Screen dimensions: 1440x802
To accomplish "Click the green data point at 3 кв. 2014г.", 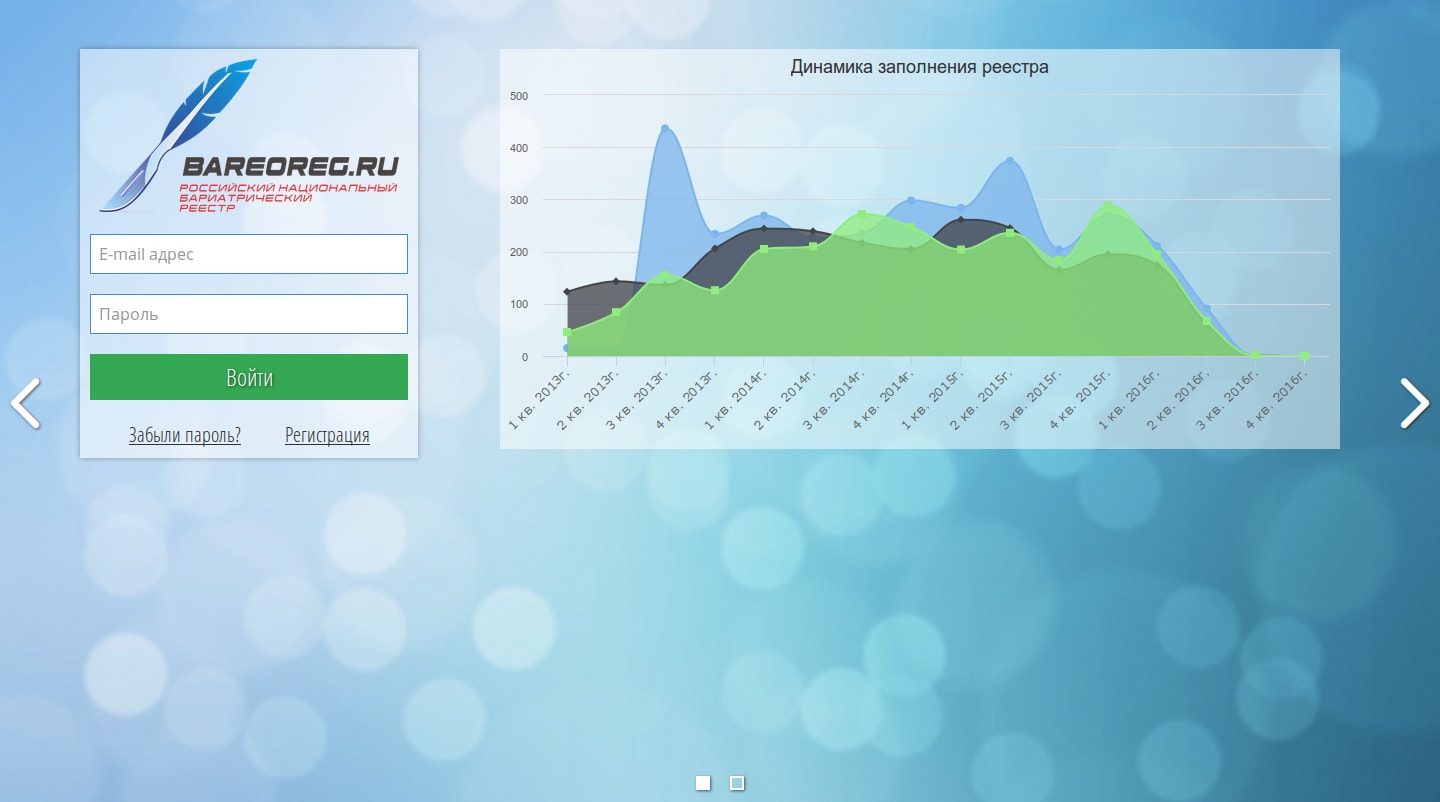I will (x=862, y=215).
